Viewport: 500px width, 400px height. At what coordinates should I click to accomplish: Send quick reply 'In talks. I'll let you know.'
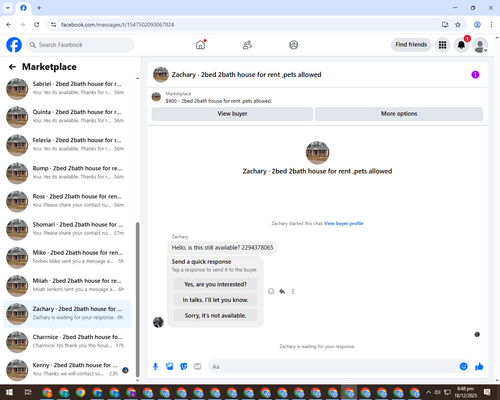[x=215, y=300]
